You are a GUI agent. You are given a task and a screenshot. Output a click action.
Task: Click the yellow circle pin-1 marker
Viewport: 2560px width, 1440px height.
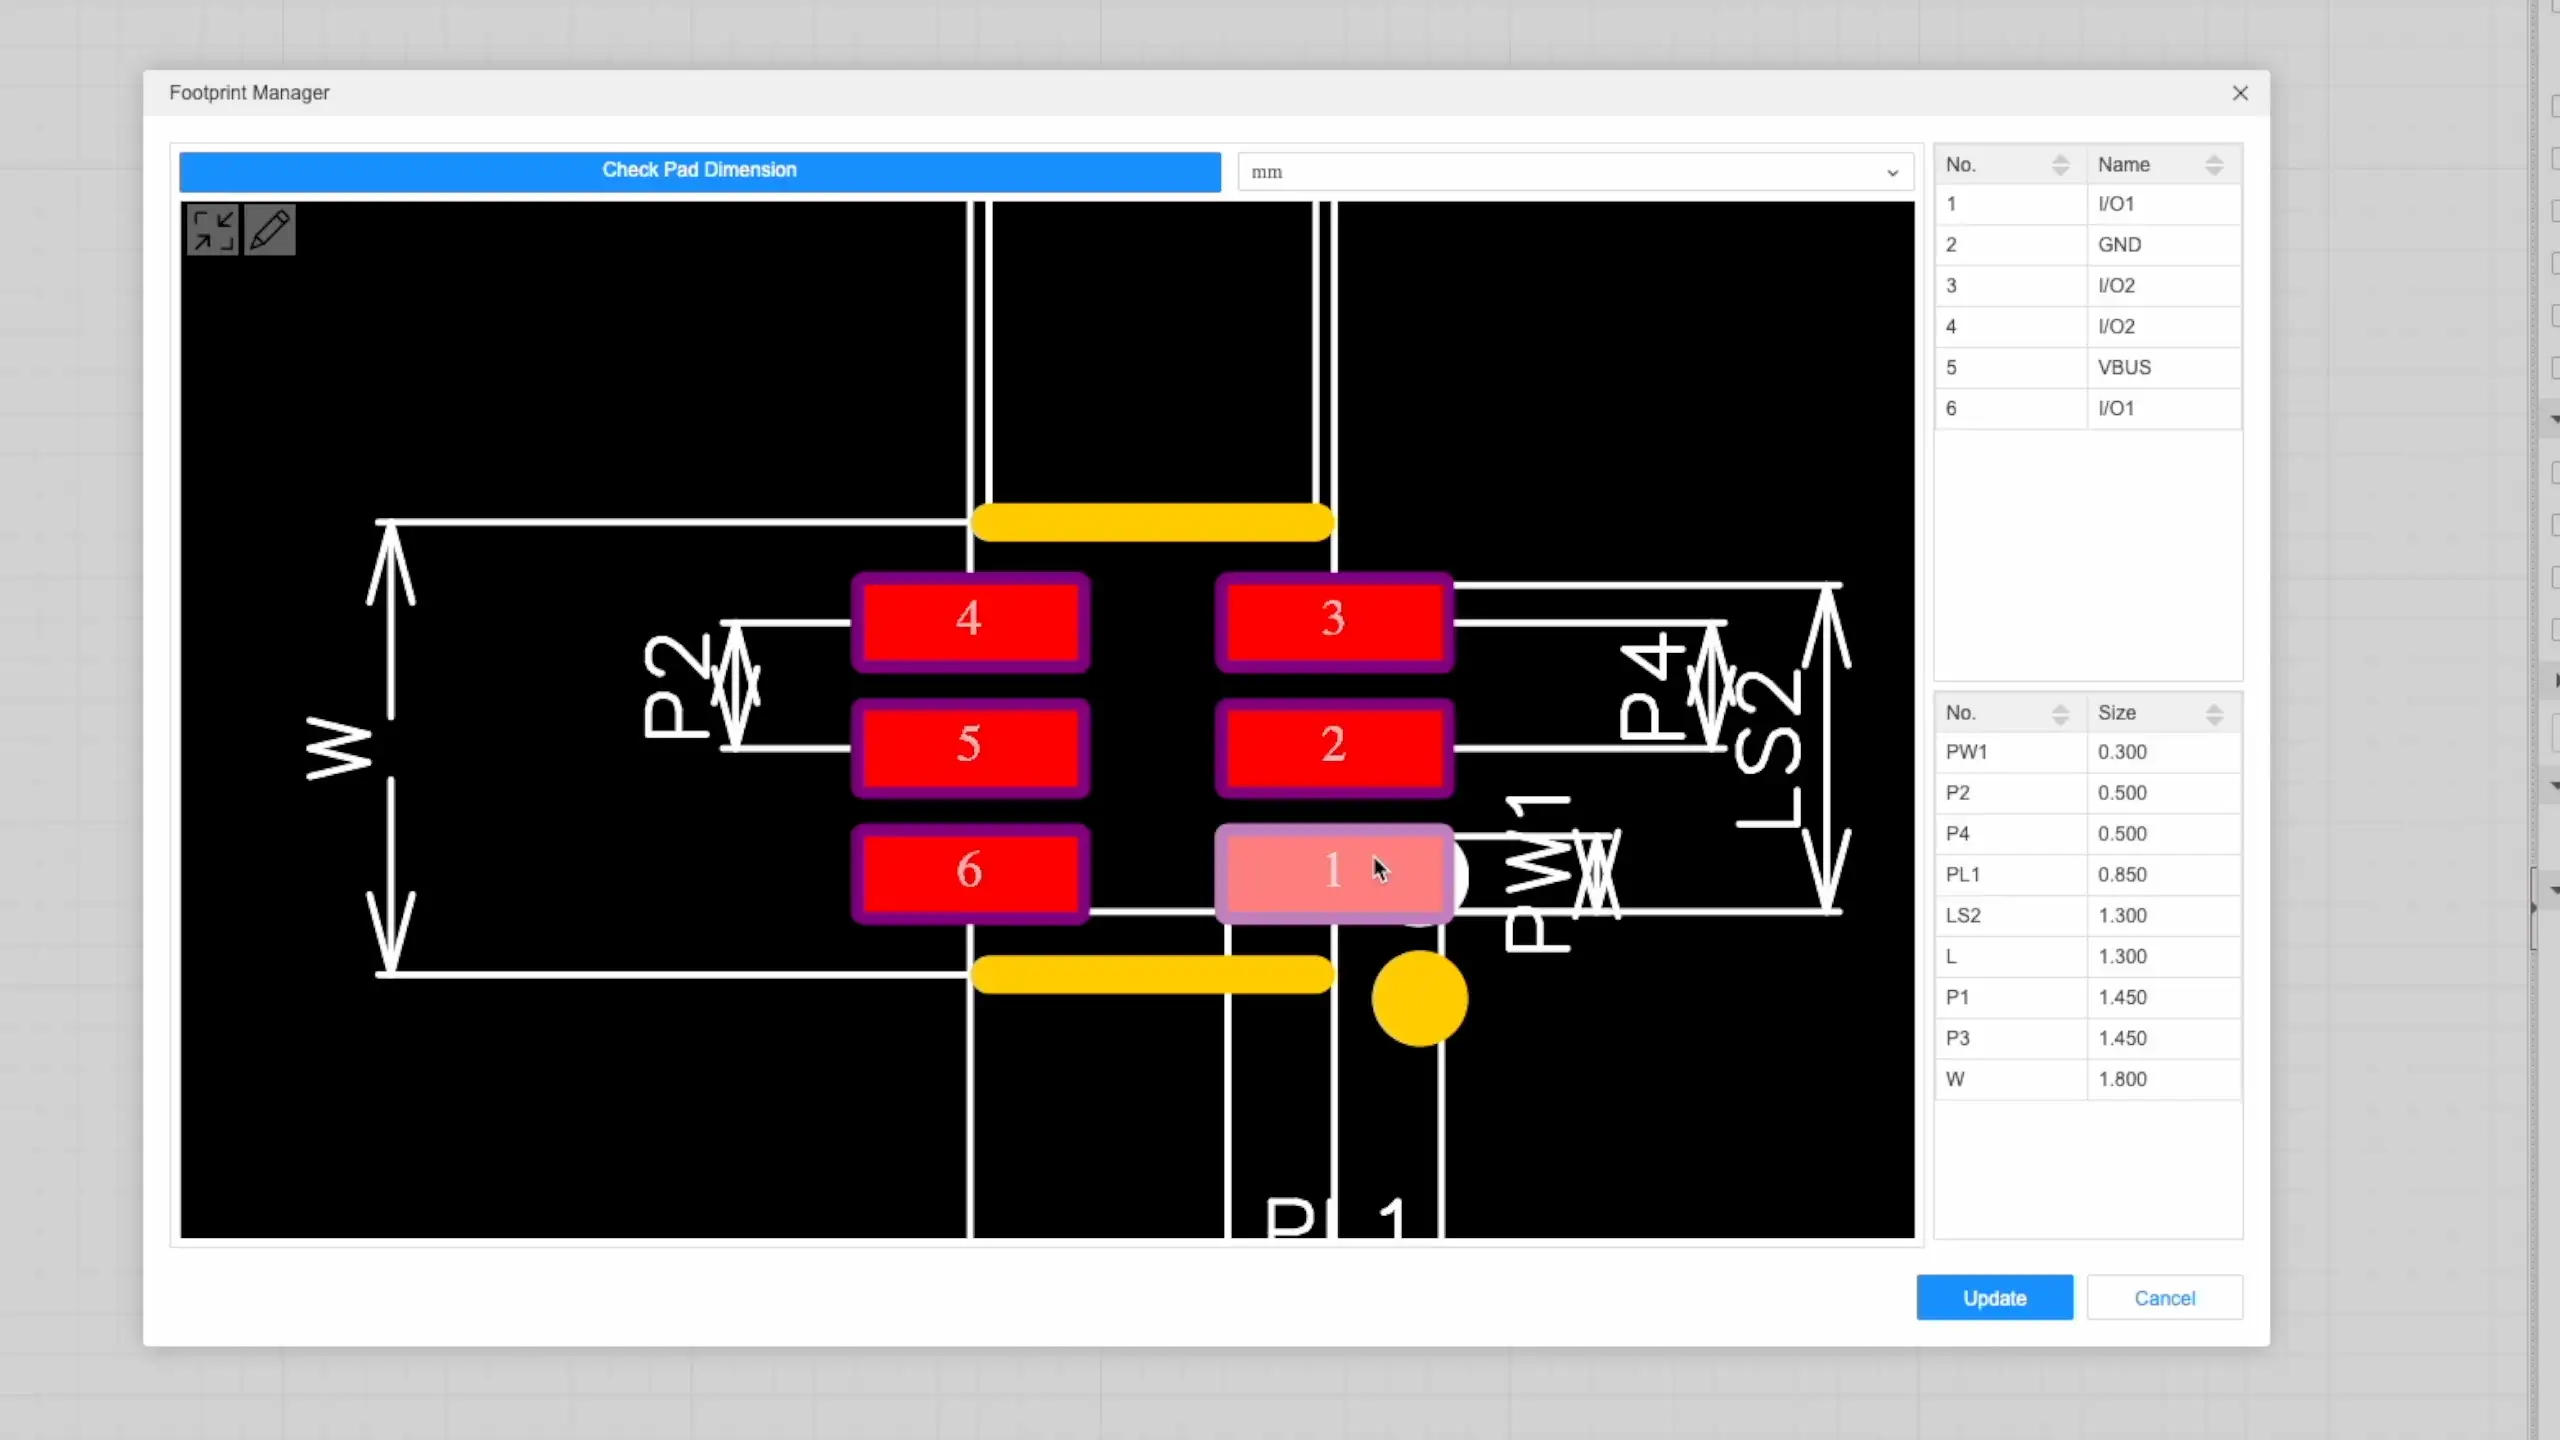tap(1419, 998)
